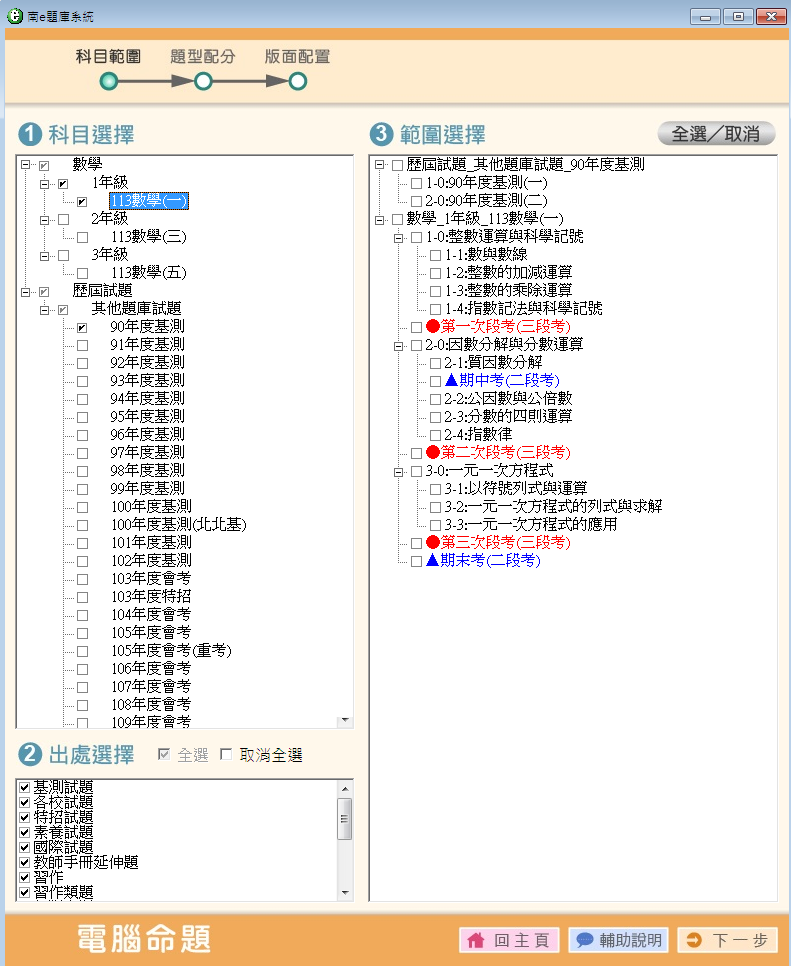
Task: Enable the 取消全選 checkbox
Action: (226, 755)
